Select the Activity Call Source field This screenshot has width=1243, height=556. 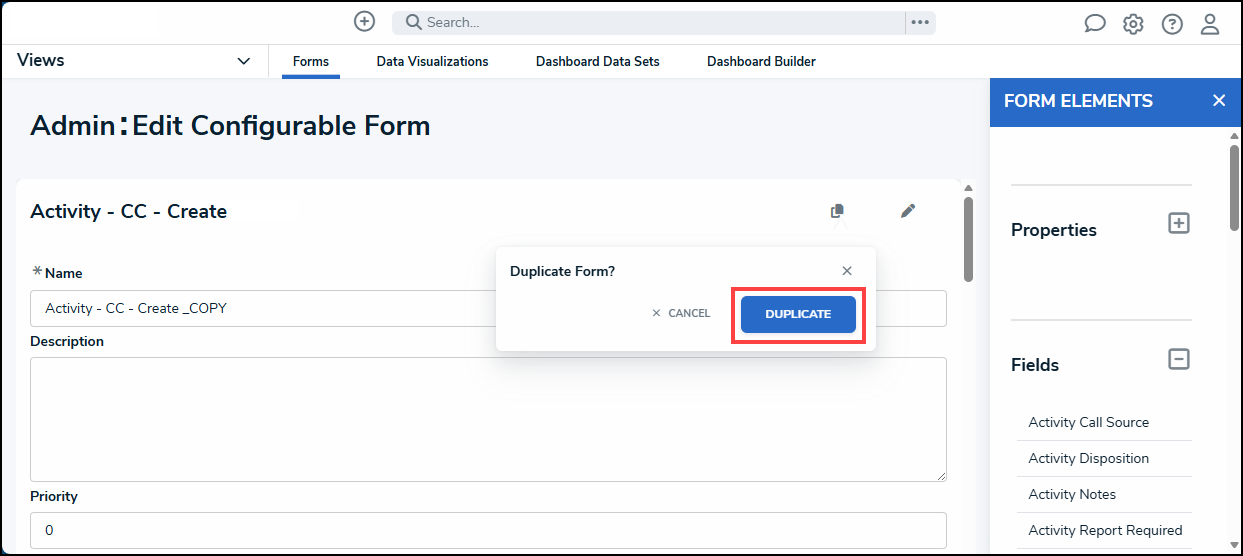(1088, 422)
